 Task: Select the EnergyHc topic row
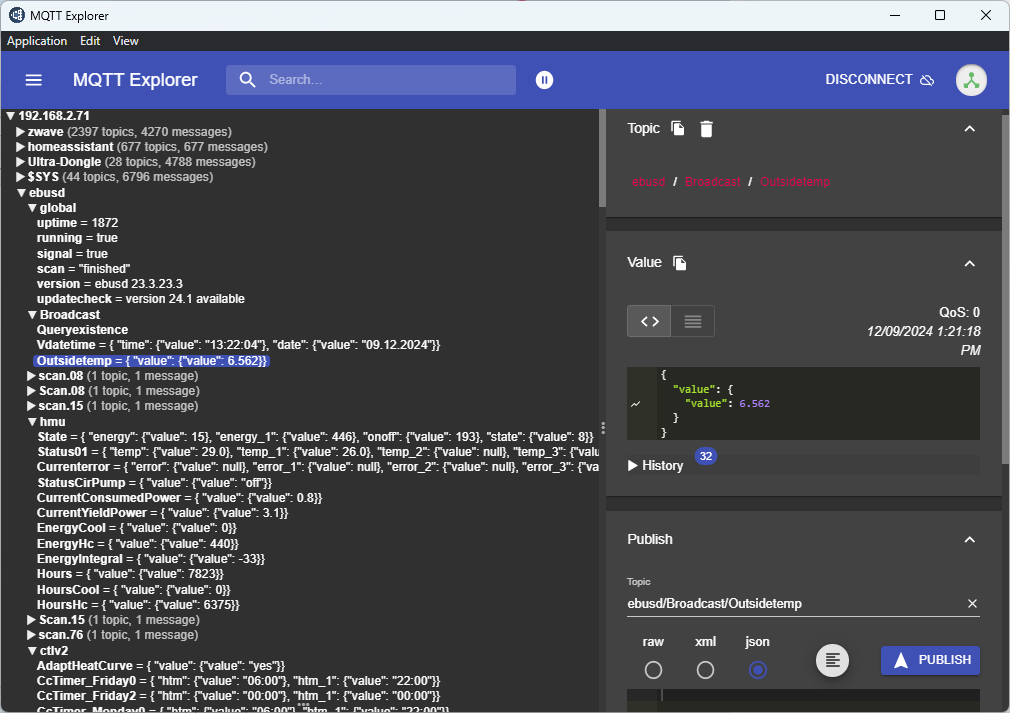click(137, 544)
